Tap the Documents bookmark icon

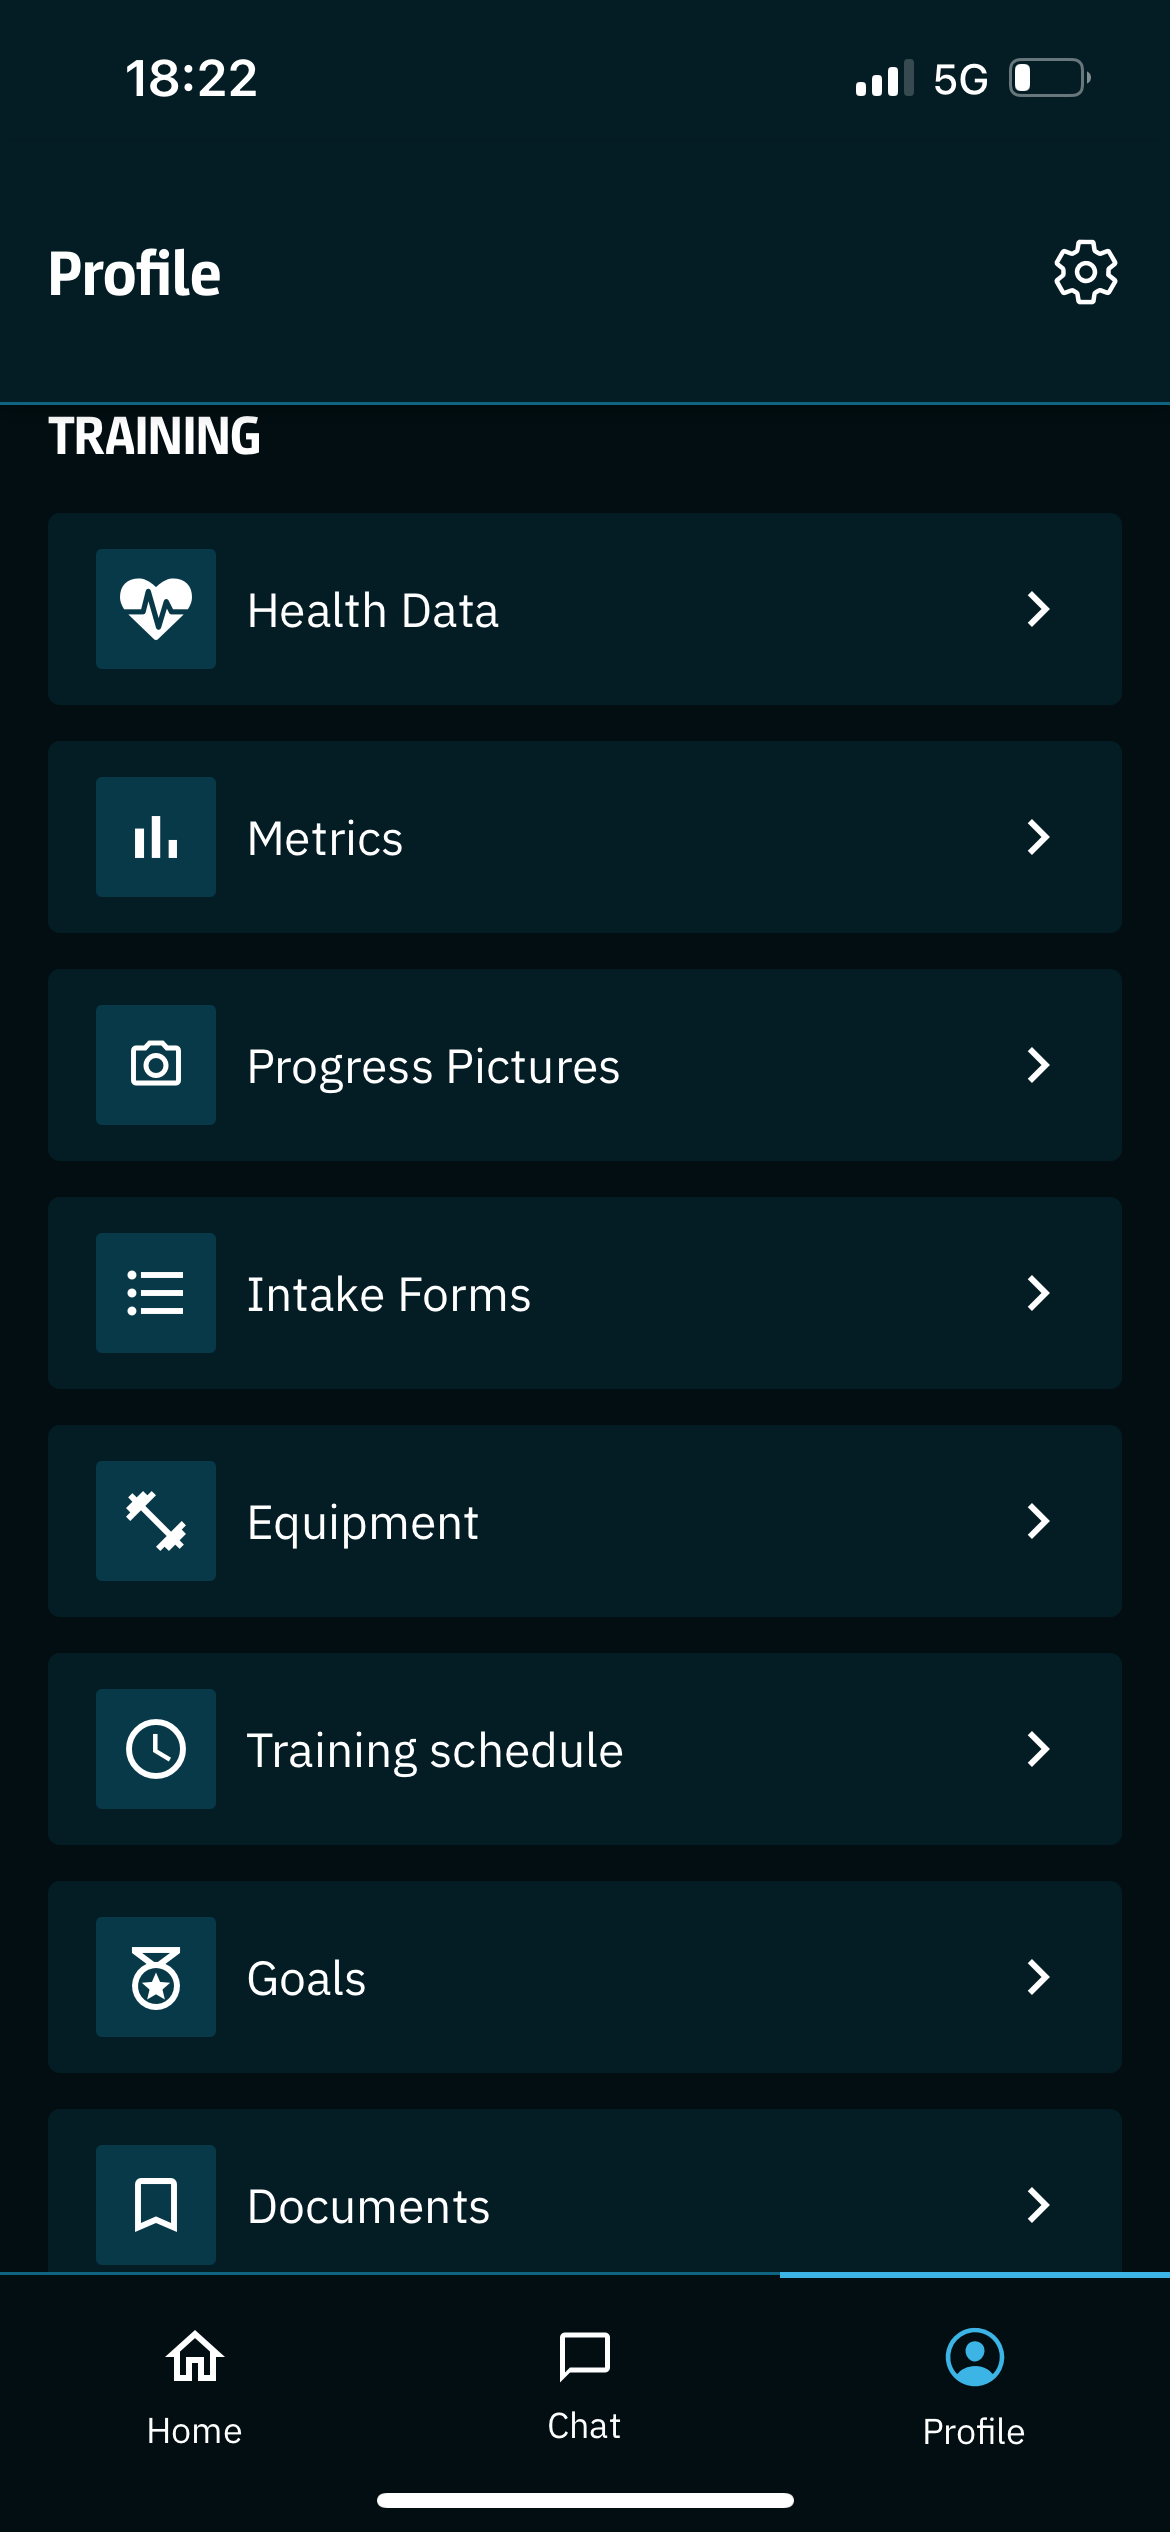click(156, 2205)
